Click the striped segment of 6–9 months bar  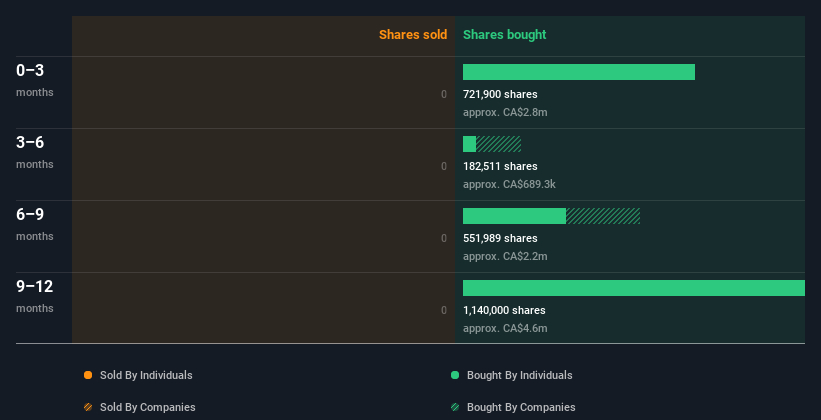603,216
